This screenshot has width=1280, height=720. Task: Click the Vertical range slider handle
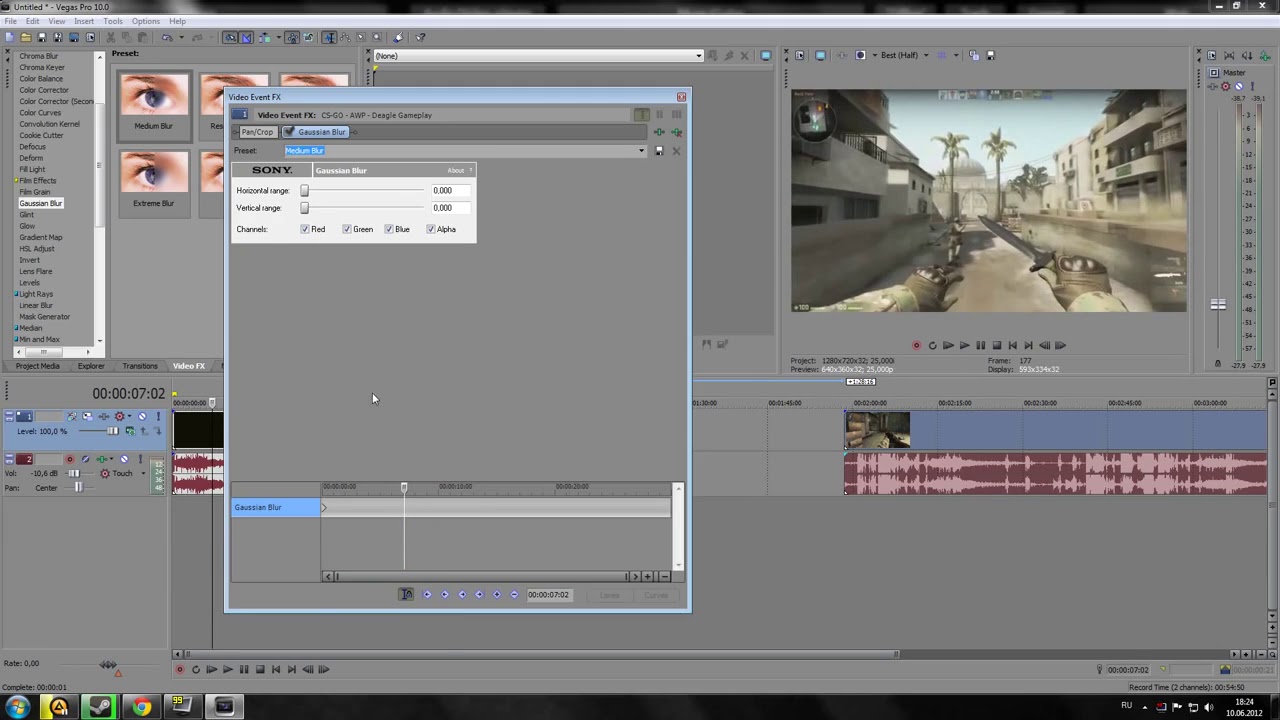(305, 208)
